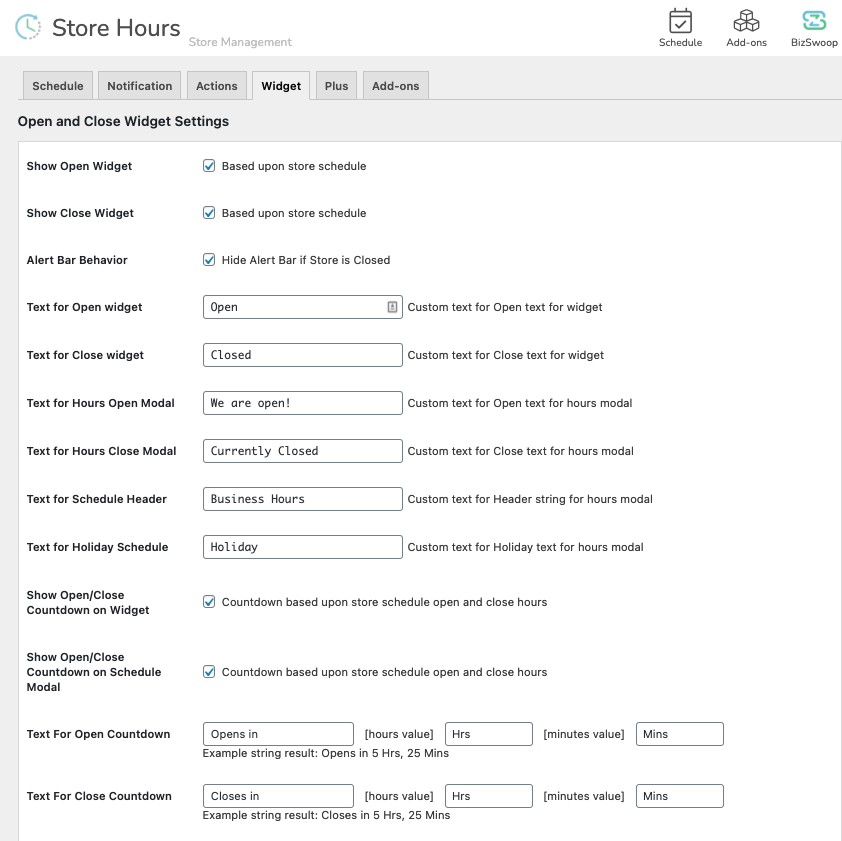Click the Hrs field for Open Countdown
Screen dimensions: 842x841
(x=489, y=734)
